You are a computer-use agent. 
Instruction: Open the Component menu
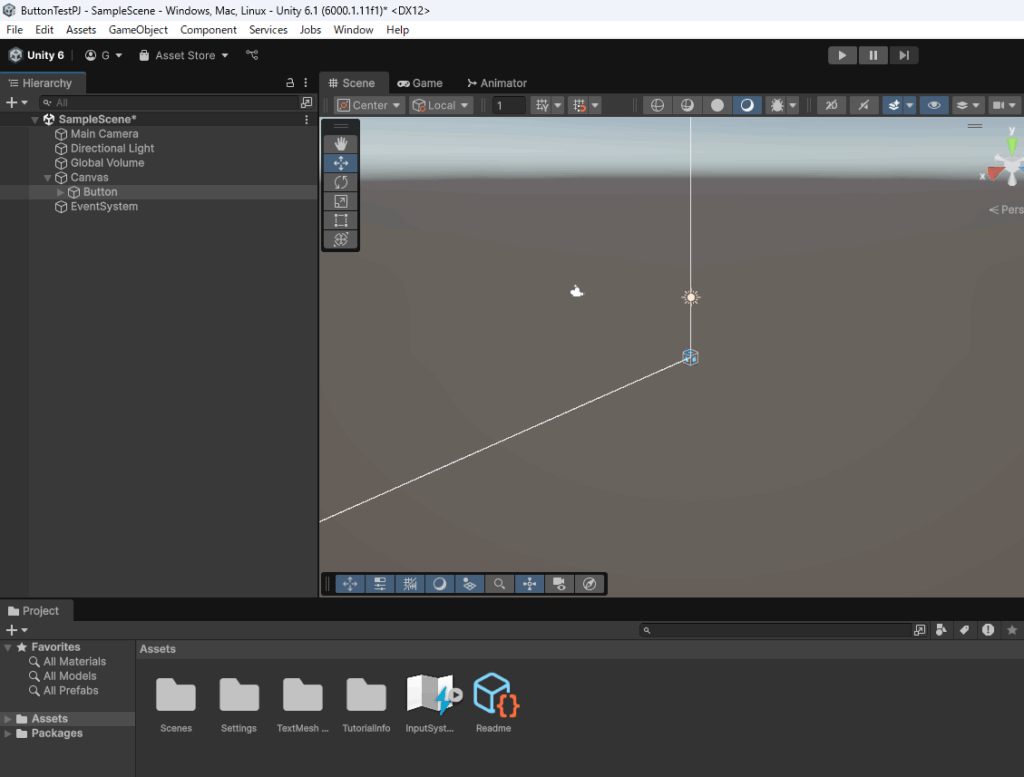tap(208, 30)
